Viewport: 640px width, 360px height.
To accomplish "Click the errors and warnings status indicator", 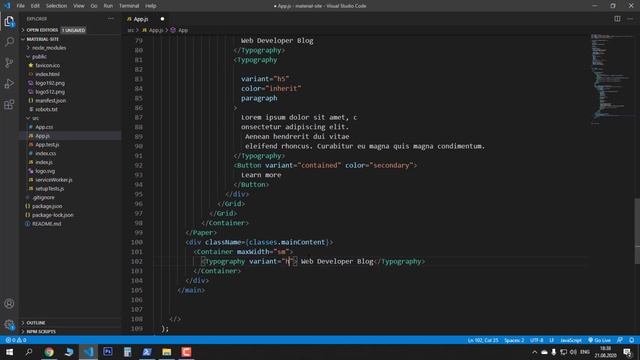I will 16,340.
